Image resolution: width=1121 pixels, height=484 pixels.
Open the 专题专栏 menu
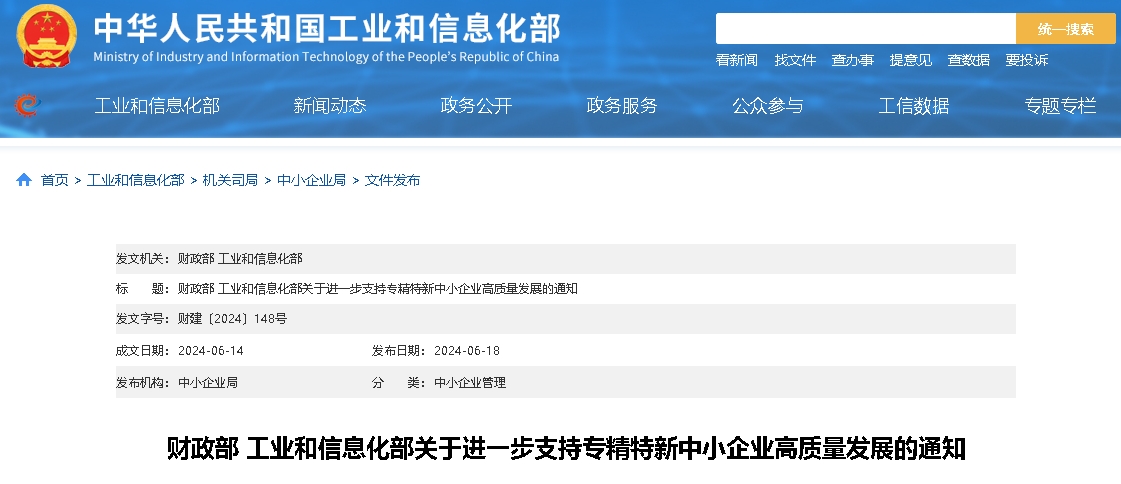[x=1060, y=106]
